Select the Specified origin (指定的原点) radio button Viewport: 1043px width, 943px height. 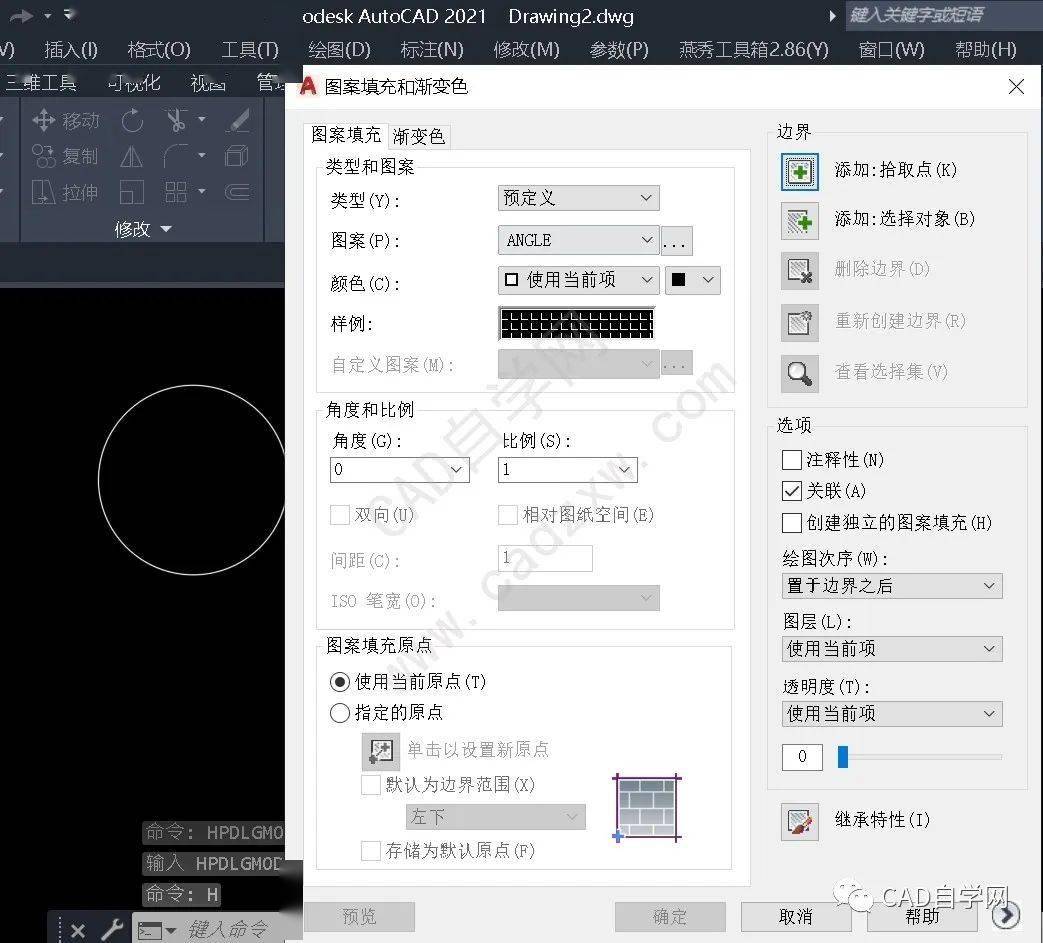(340, 713)
